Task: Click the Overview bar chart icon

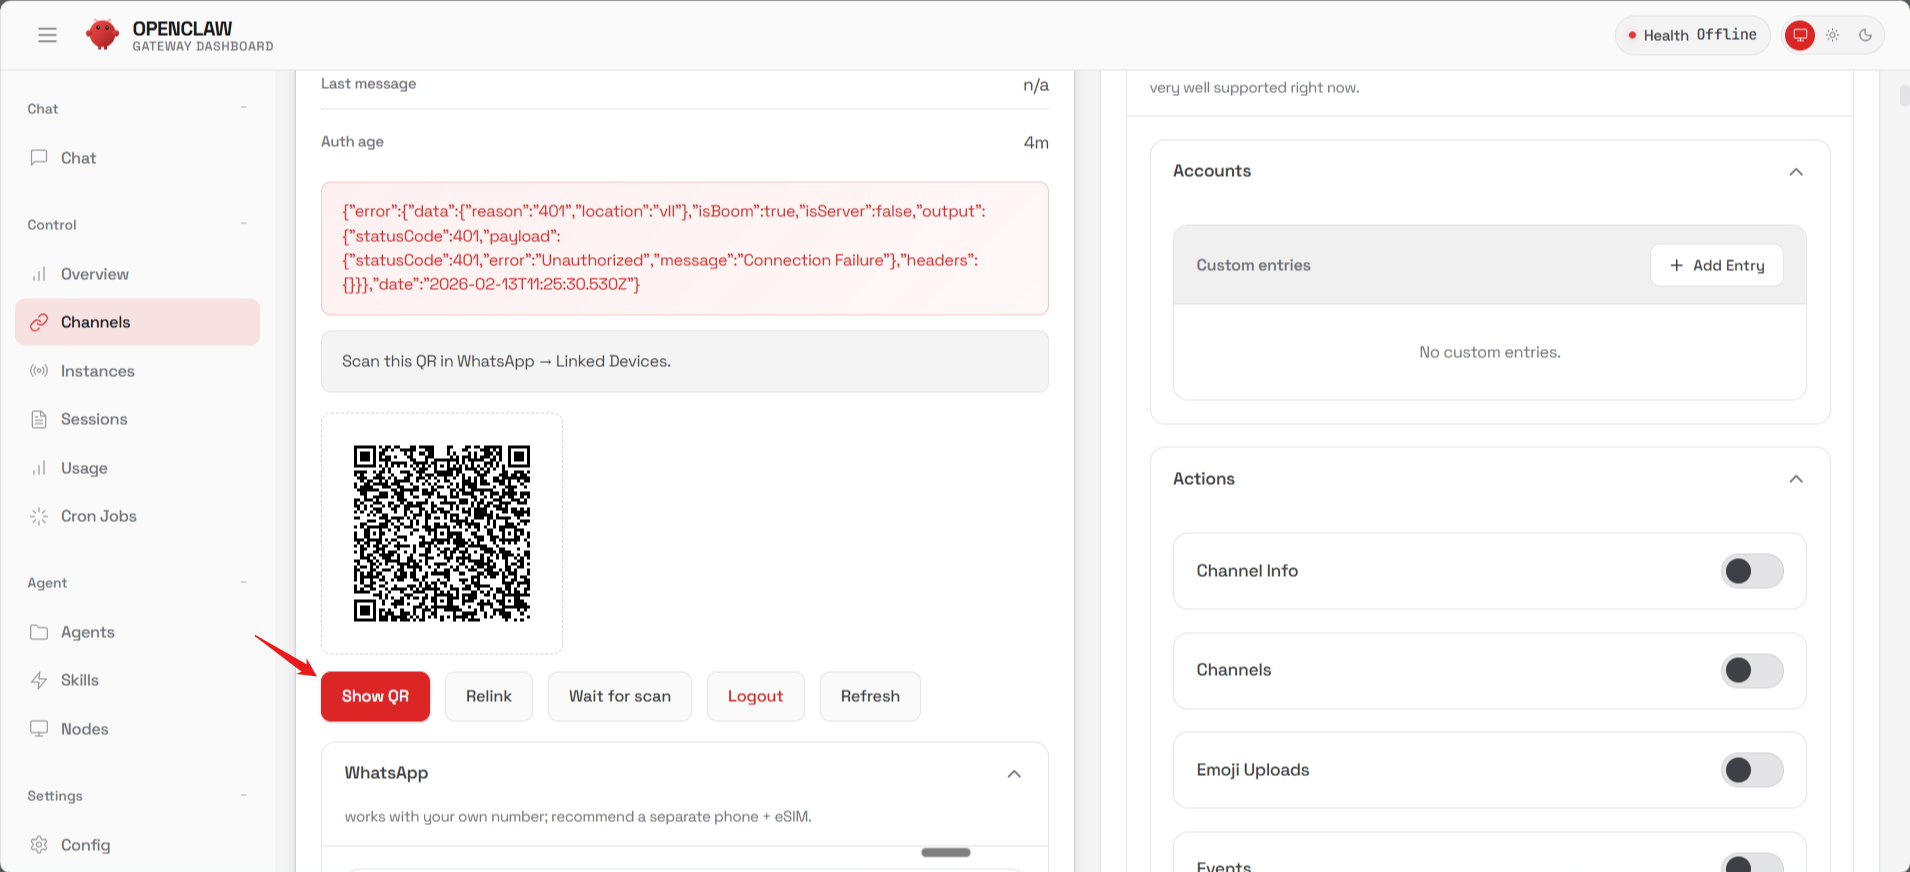Action: [39, 274]
